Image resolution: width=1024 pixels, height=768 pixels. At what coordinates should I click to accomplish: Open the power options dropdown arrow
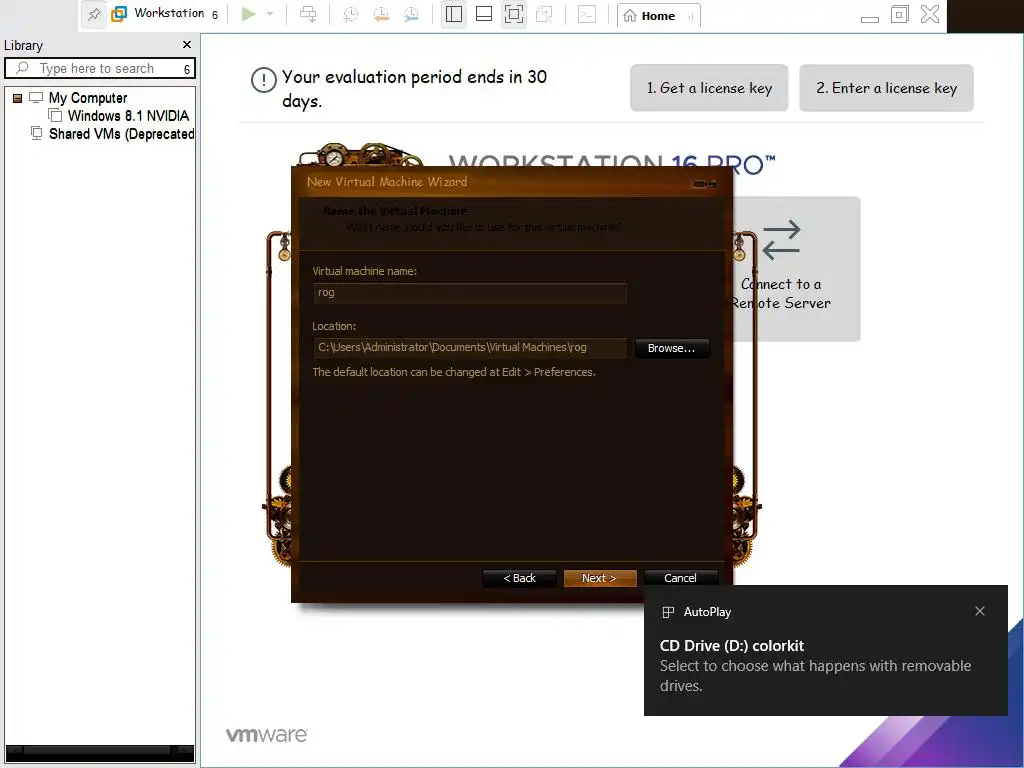[x=270, y=14]
